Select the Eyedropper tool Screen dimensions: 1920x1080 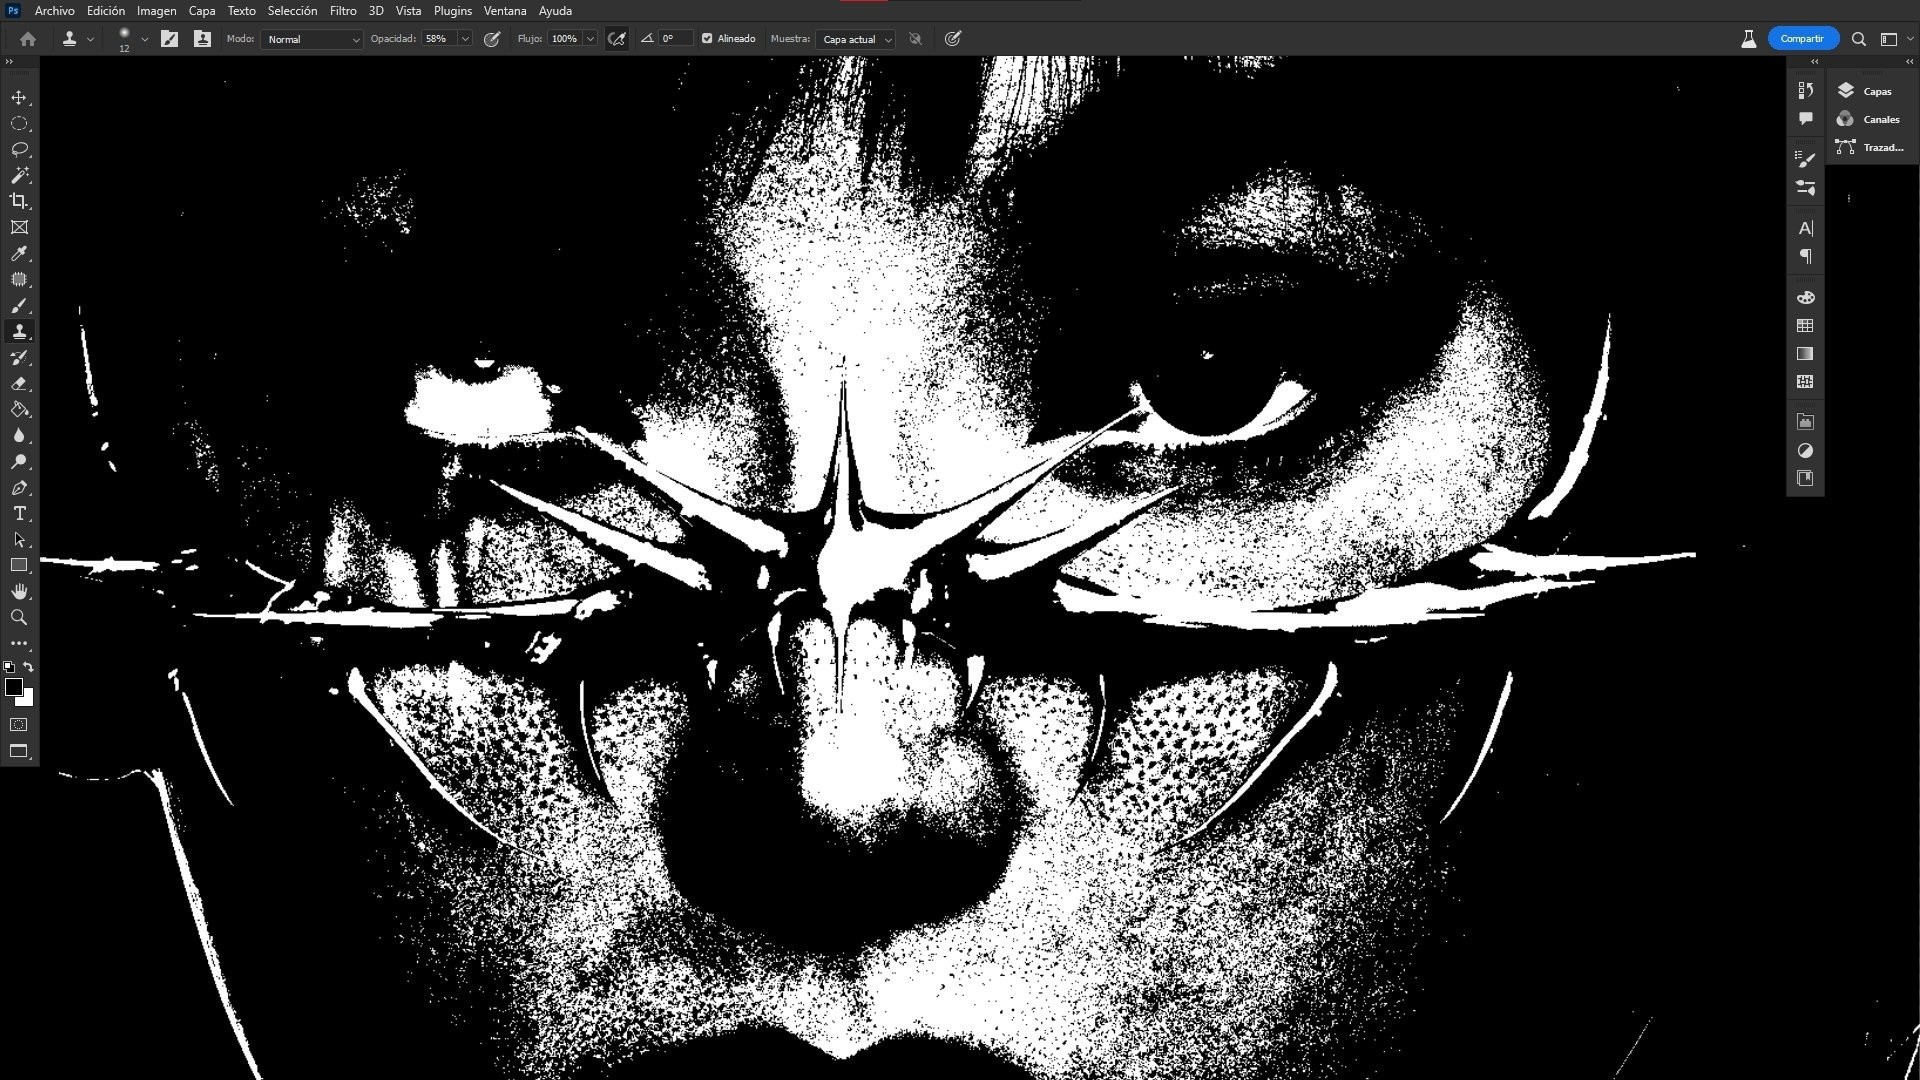click(x=19, y=254)
